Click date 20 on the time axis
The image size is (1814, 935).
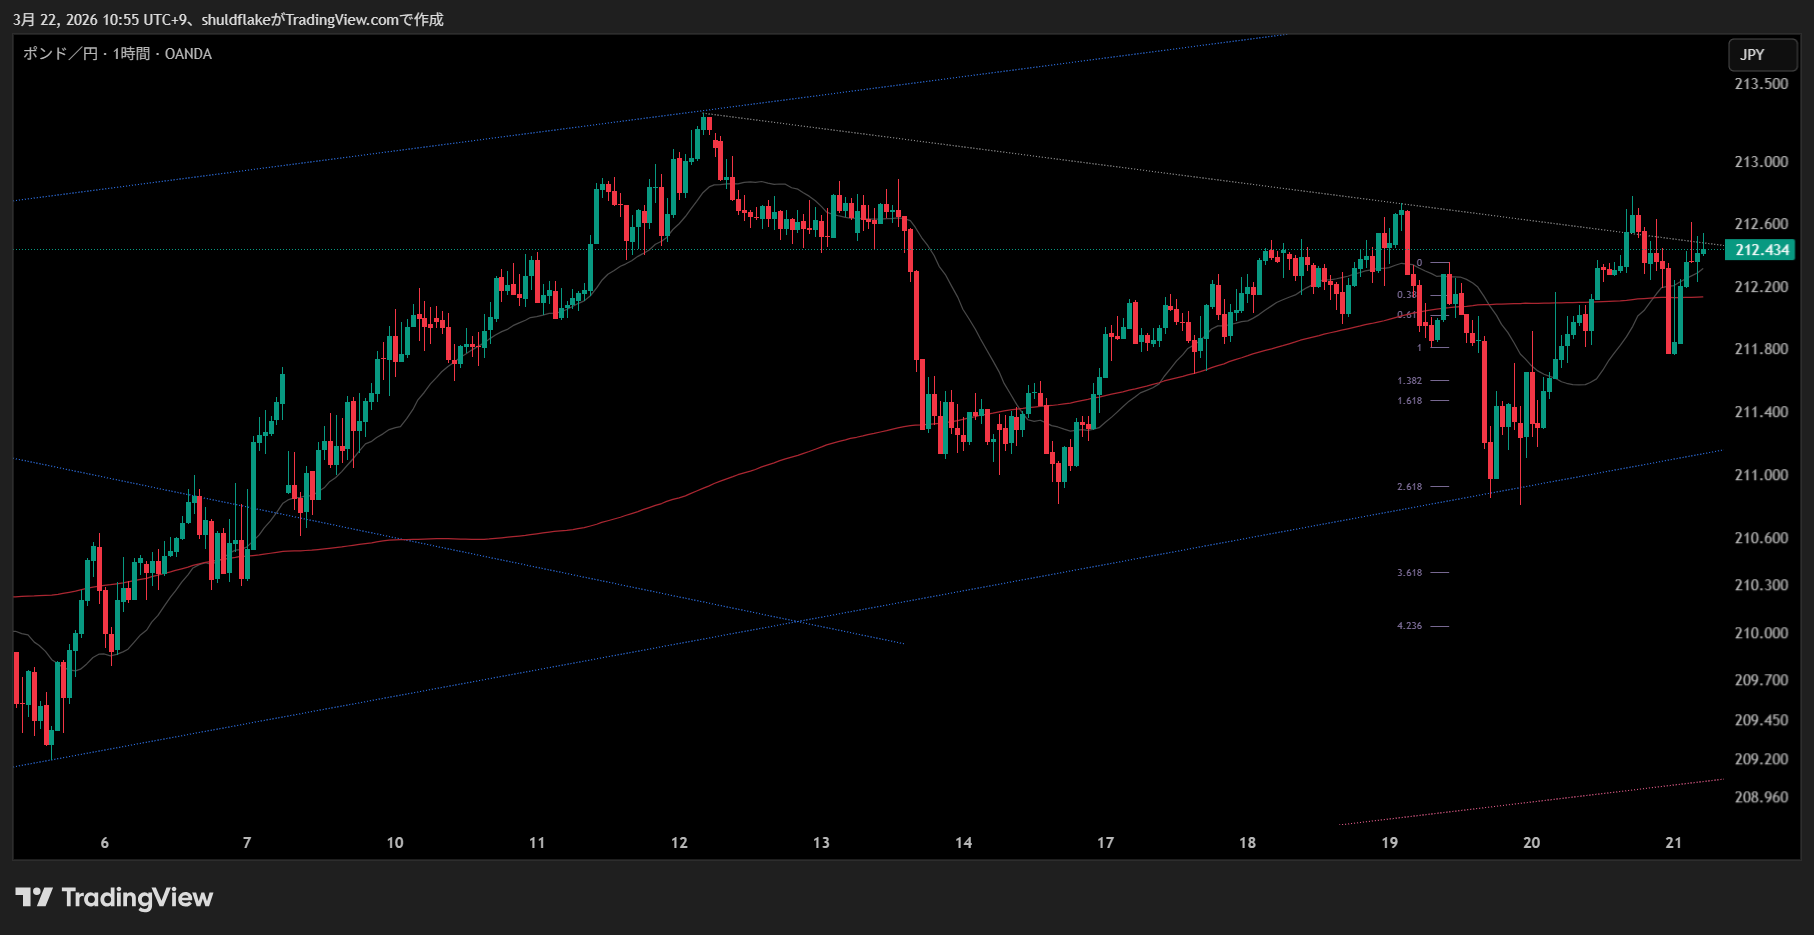point(1531,843)
